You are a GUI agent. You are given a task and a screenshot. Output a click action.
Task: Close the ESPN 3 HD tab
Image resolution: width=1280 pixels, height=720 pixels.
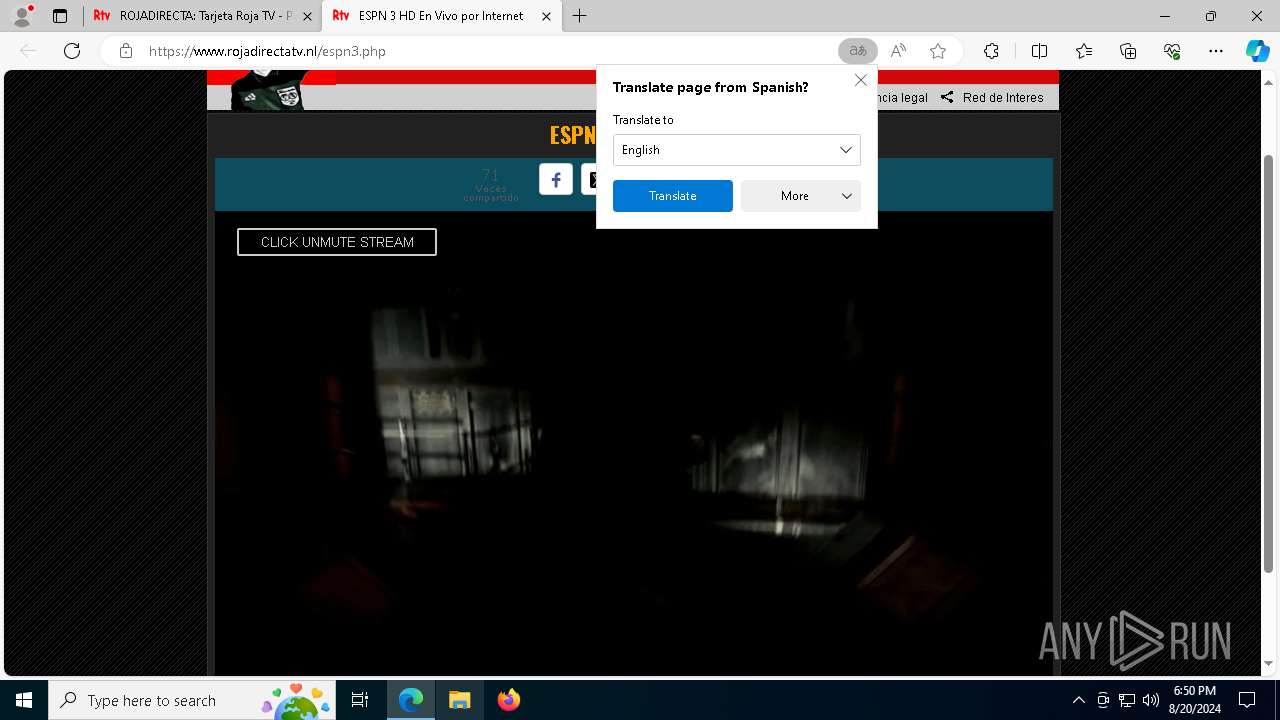(546, 16)
